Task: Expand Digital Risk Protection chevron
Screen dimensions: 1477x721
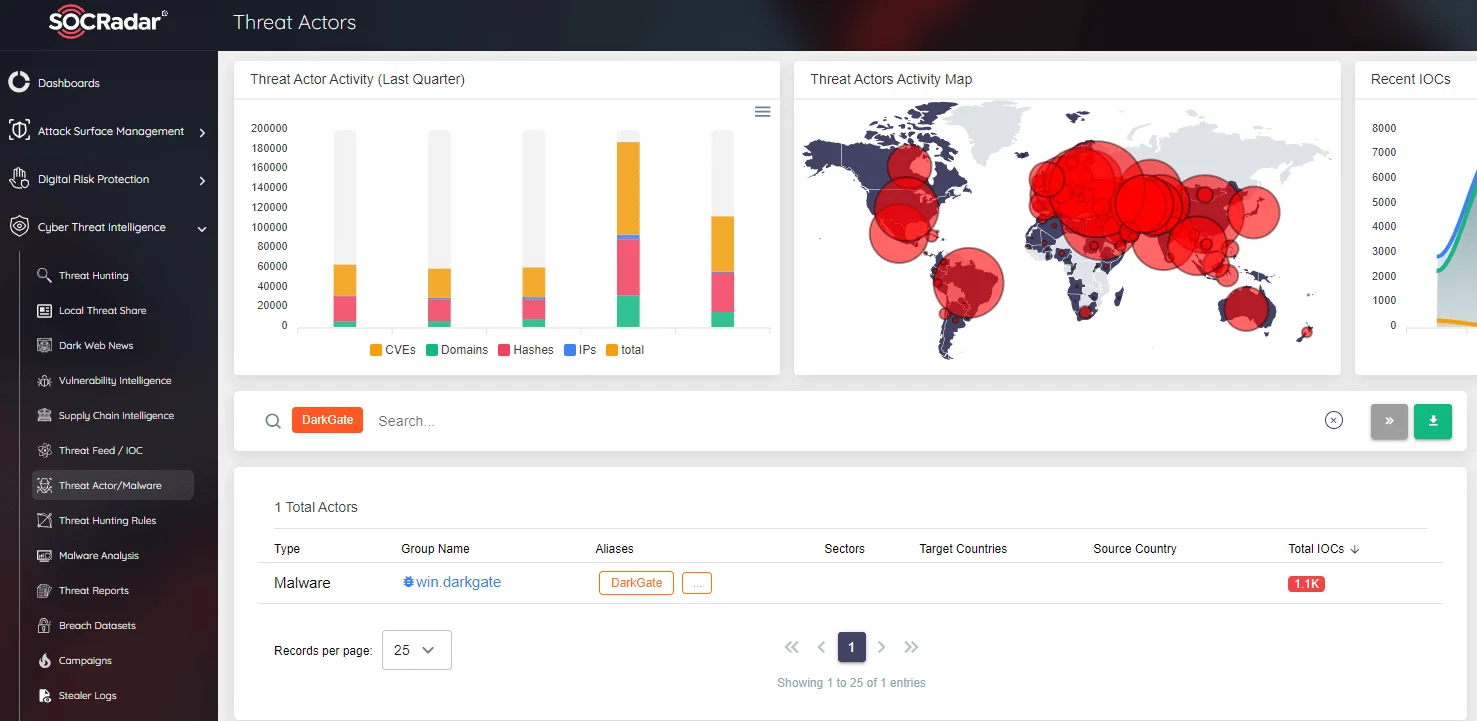Action: click(202, 180)
